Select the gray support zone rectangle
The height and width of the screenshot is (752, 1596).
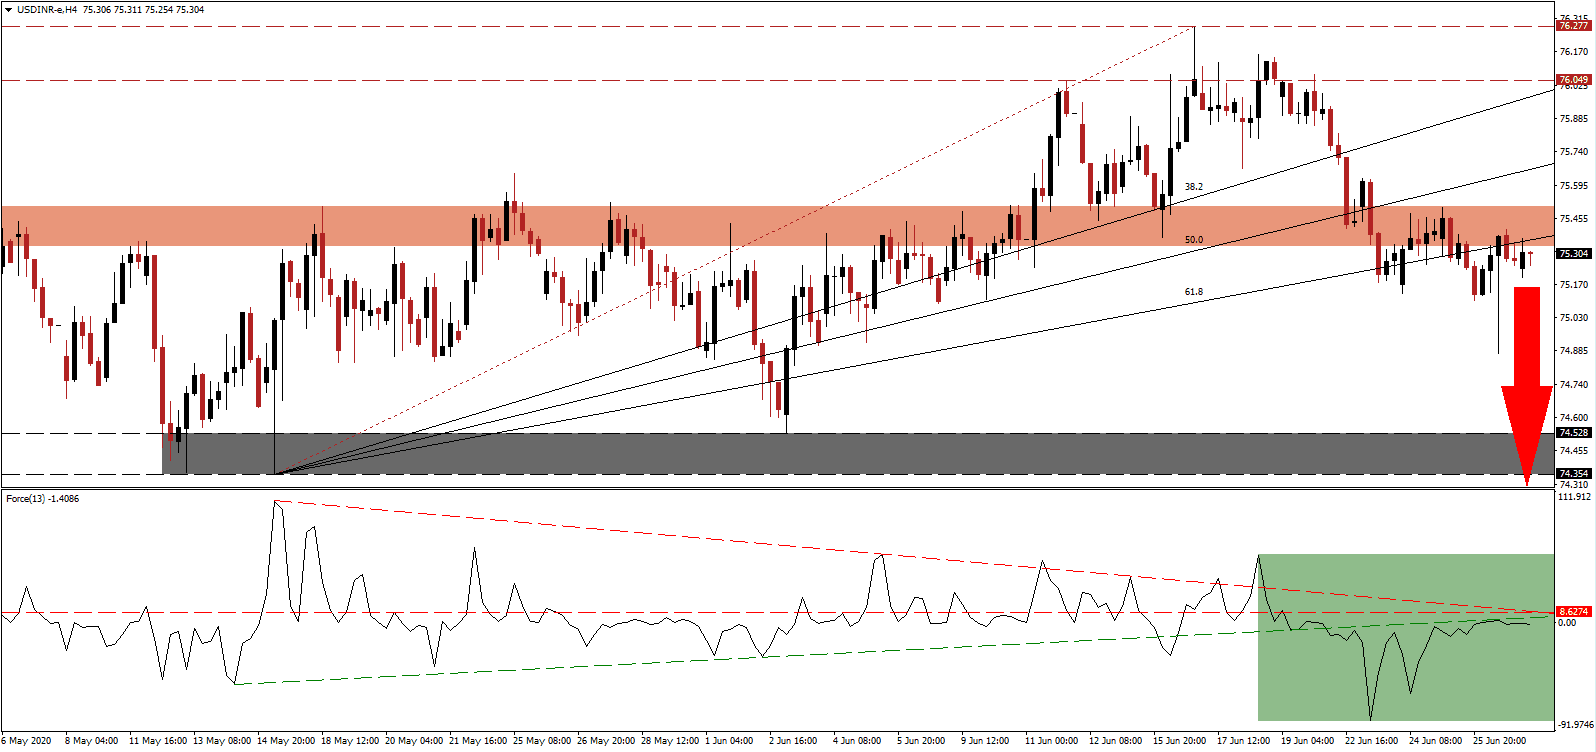tap(800, 454)
